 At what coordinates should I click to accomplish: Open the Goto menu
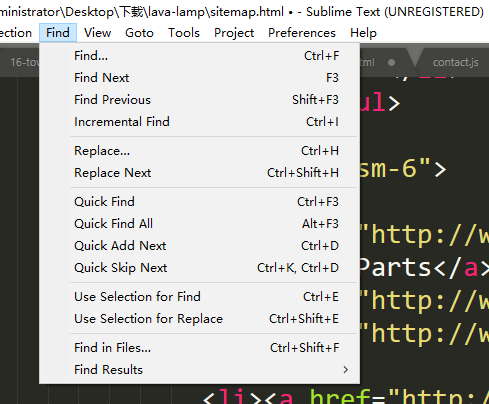coord(139,33)
